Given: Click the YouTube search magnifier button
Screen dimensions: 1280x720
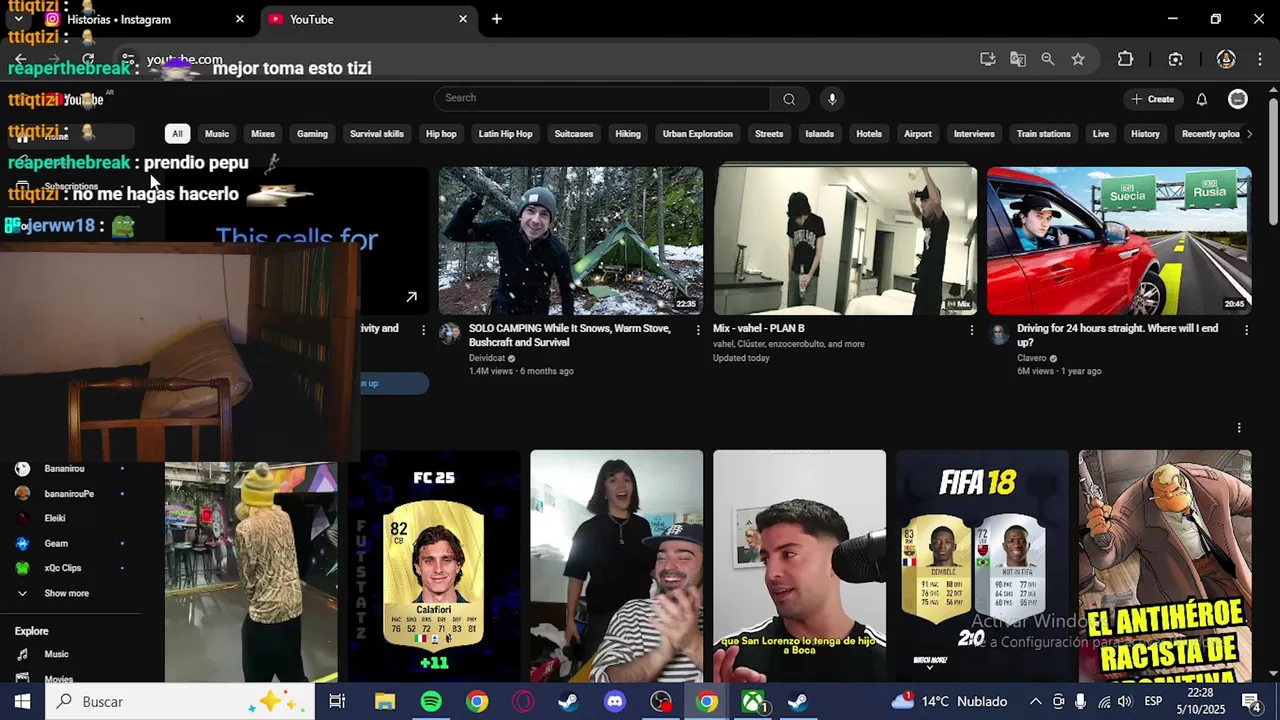Looking at the screenshot, I should tap(789, 99).
